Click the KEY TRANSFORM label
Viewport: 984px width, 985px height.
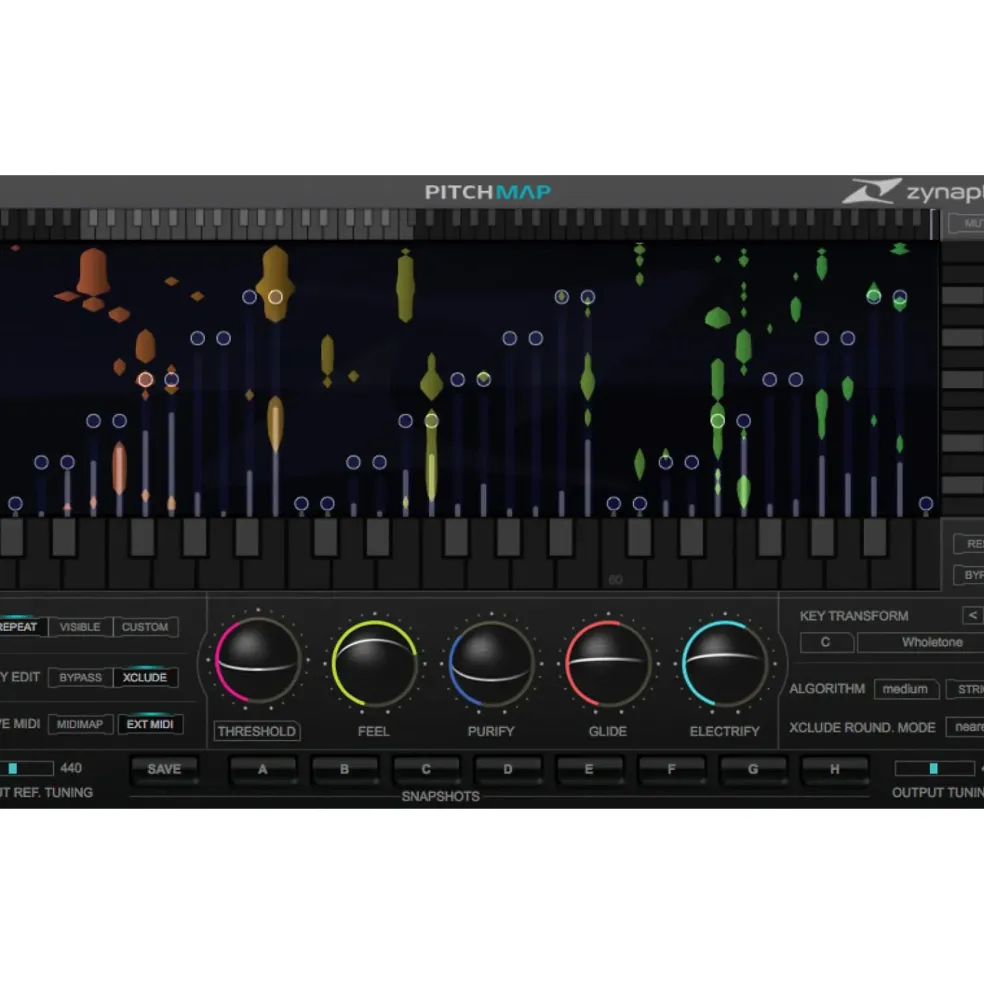[x=854, y=616]
